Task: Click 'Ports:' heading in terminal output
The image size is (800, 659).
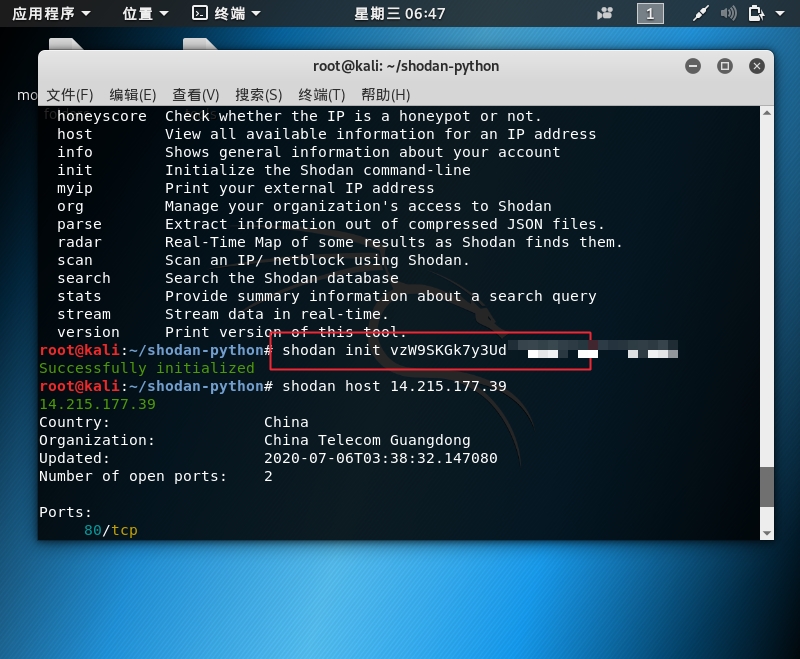Action: [65, 512]
